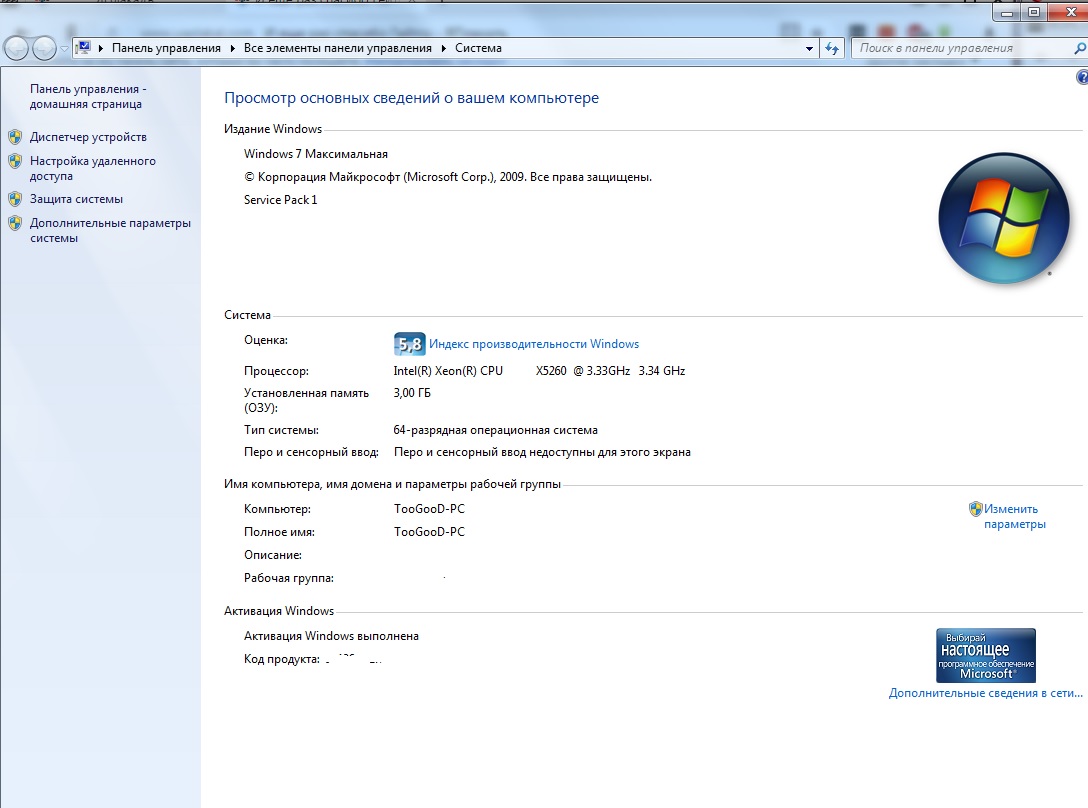Open Защита системы link

[76, 199]
